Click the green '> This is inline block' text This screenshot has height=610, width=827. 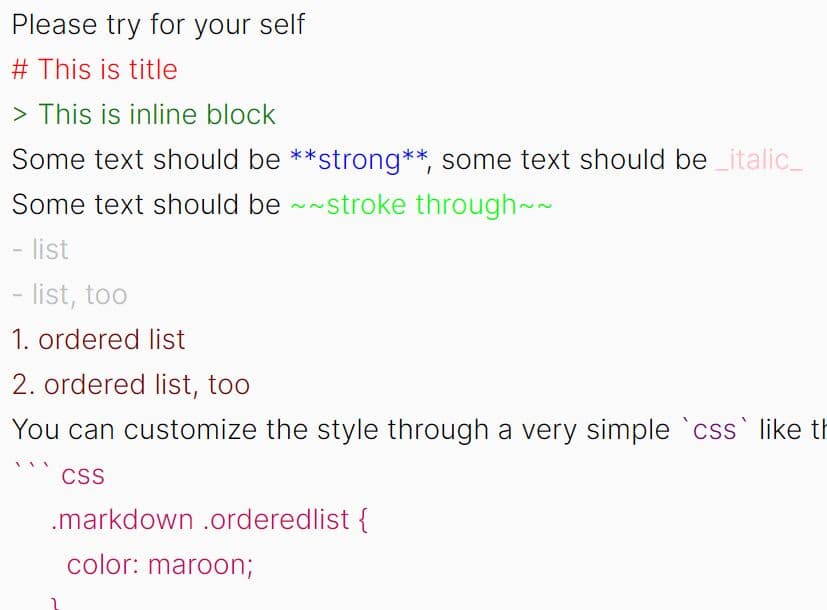tap(143, 114)
